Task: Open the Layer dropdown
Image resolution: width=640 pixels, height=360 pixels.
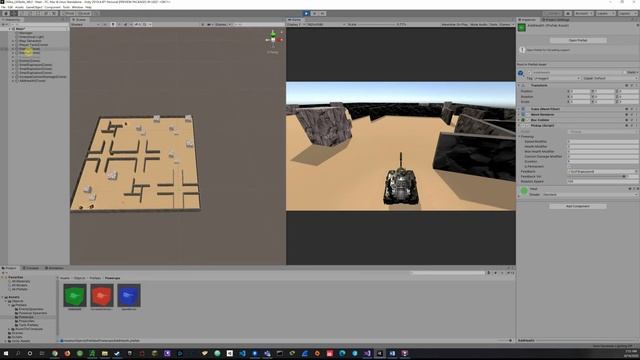Action: point(616,78)
